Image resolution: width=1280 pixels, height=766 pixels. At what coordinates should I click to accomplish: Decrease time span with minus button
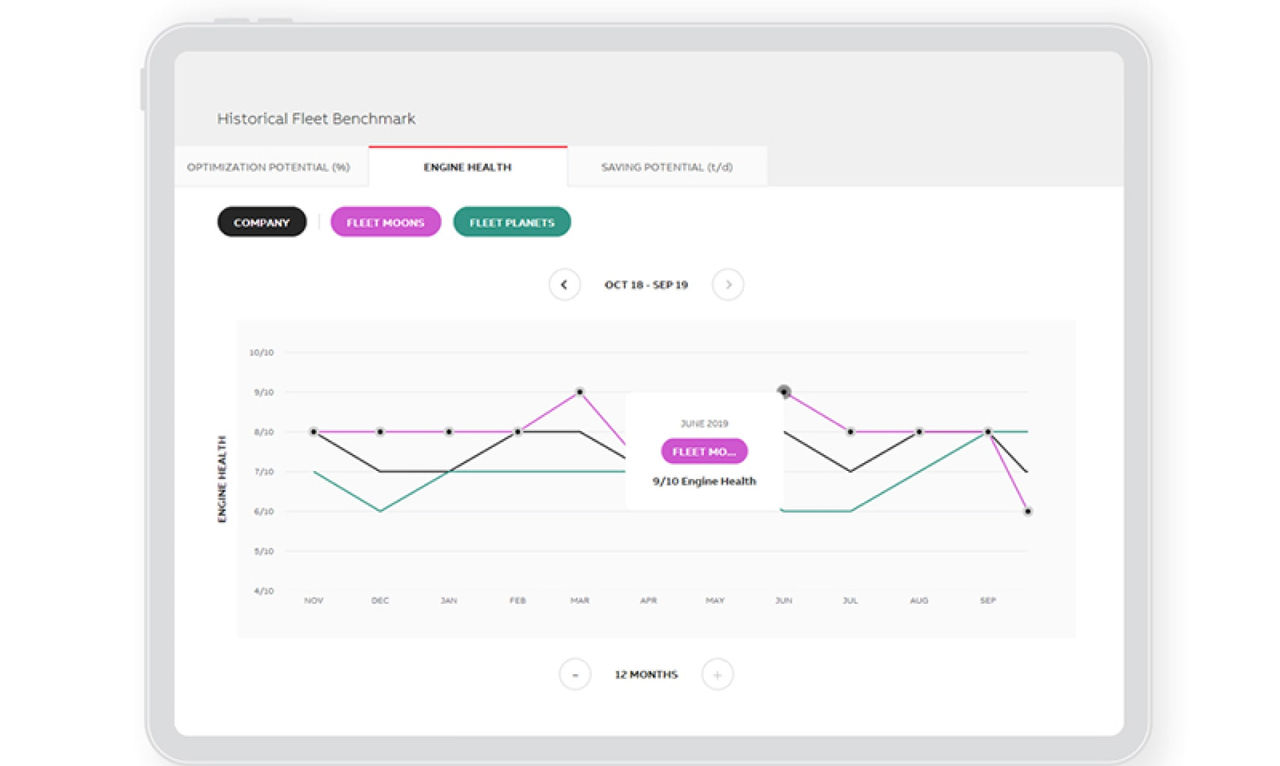click(x=575, y=675)
